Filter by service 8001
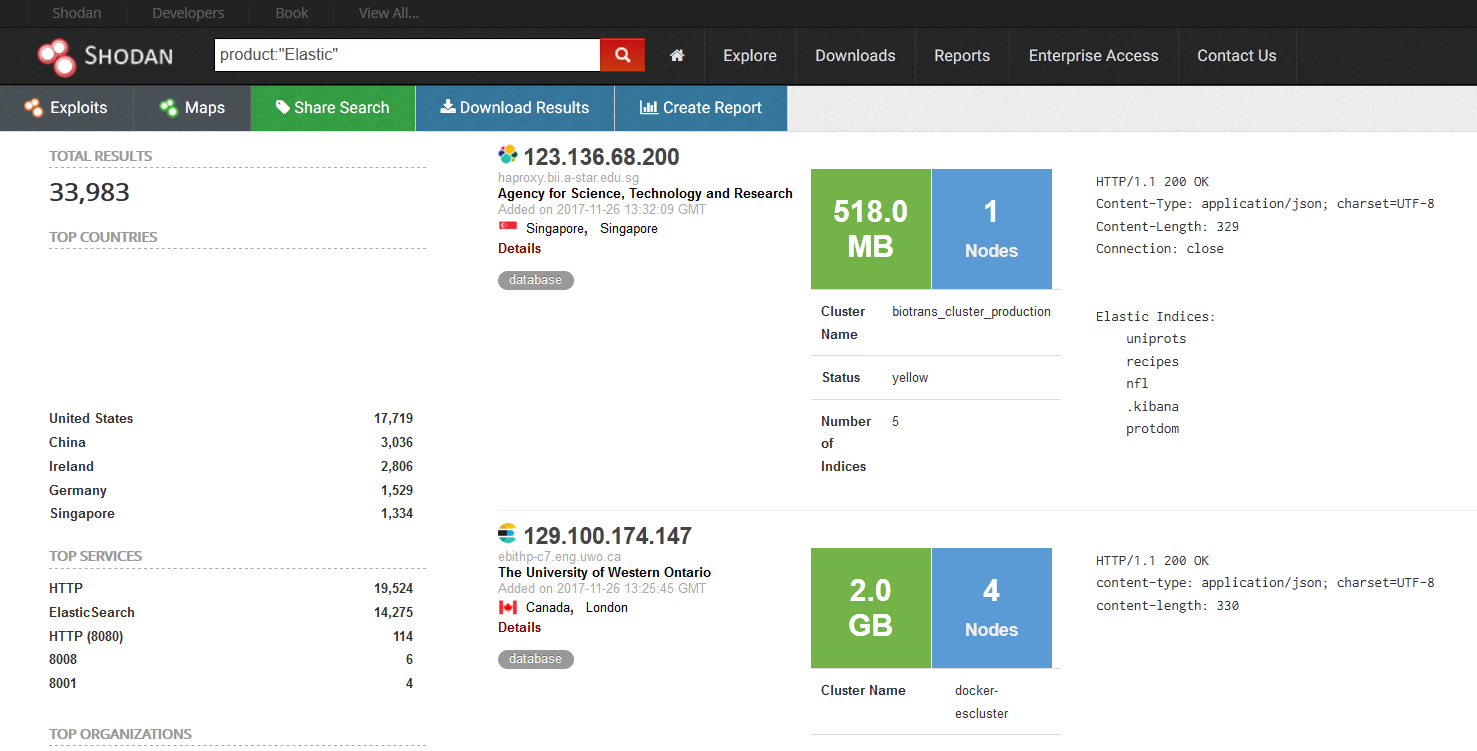This screenshot has width=1477, height=751. click(63, 683)
